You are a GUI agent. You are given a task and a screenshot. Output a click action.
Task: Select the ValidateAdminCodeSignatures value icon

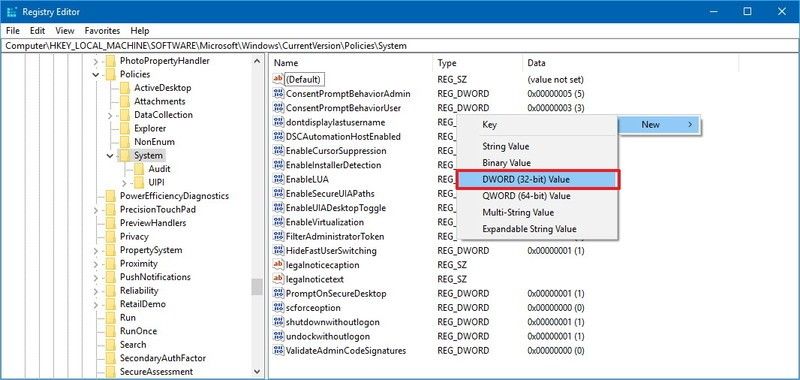(x=279, y=350)
